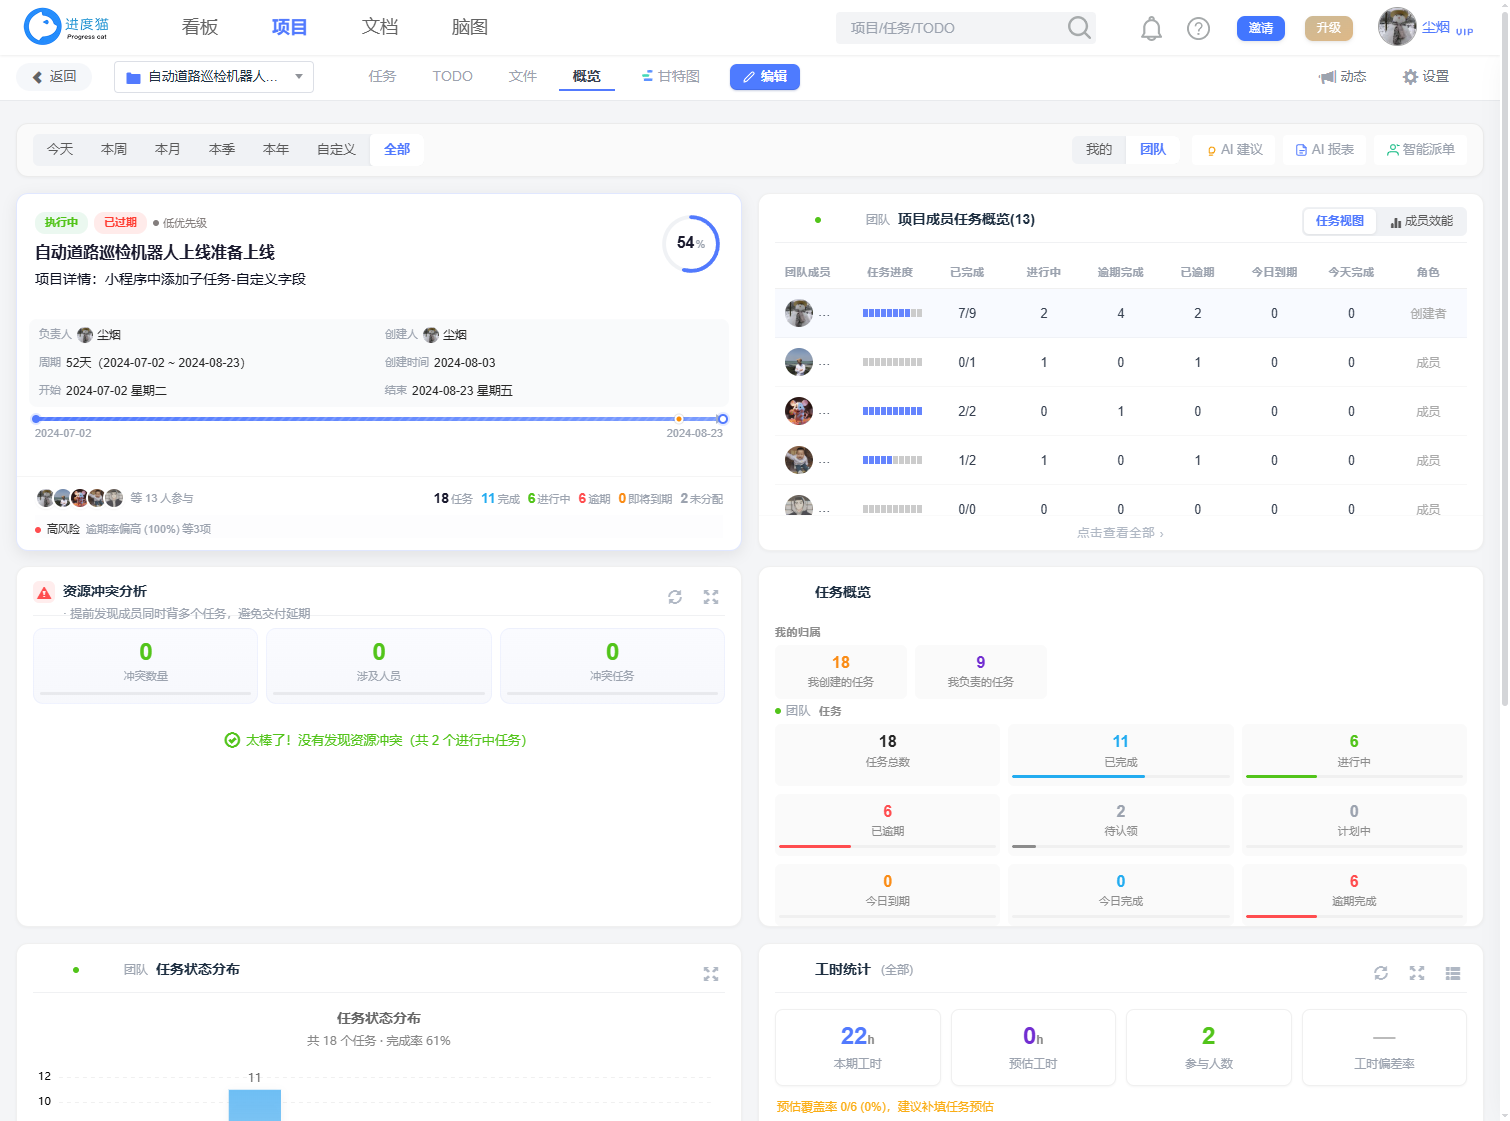Filter the overview by 今天 (Today)
The image size is (1510, 1121).
60,149
